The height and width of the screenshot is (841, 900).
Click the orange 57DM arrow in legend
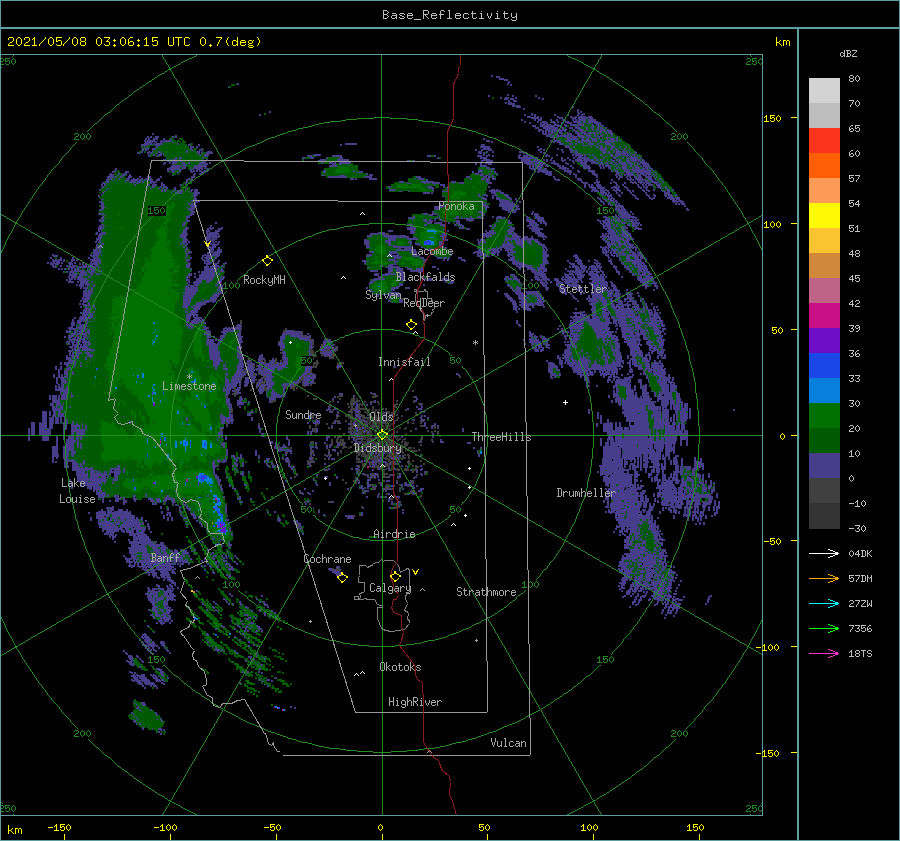[x=824, y=579]
